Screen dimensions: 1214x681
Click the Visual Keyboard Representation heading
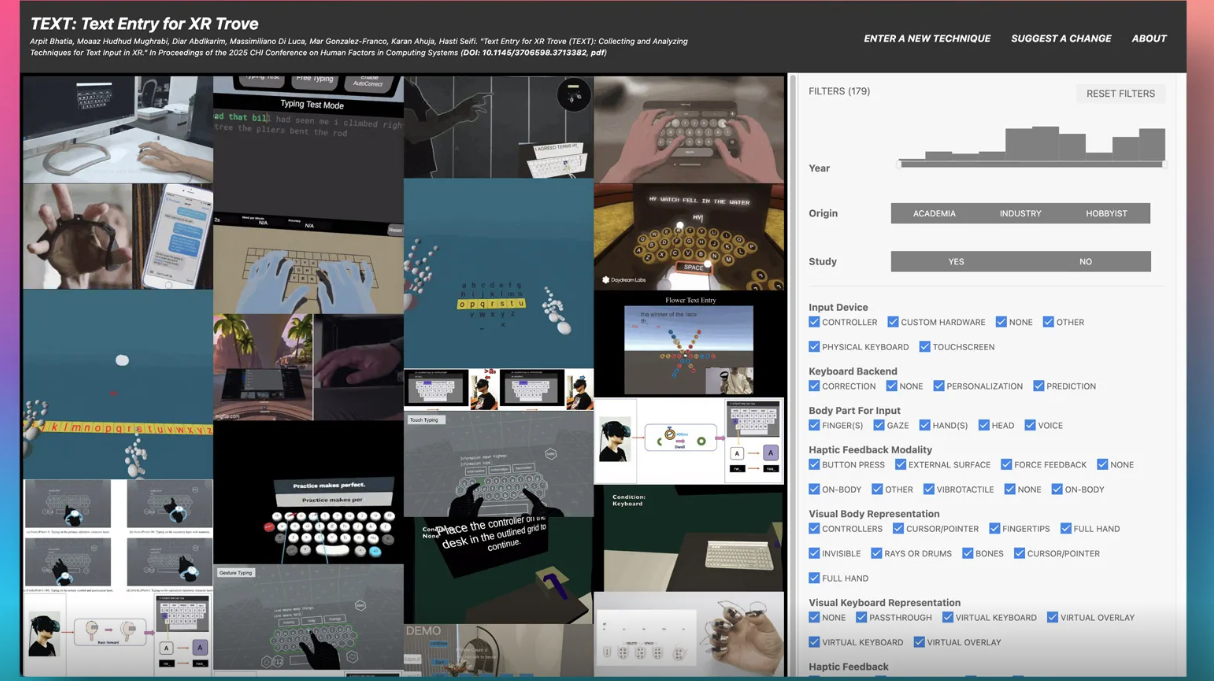884,603
